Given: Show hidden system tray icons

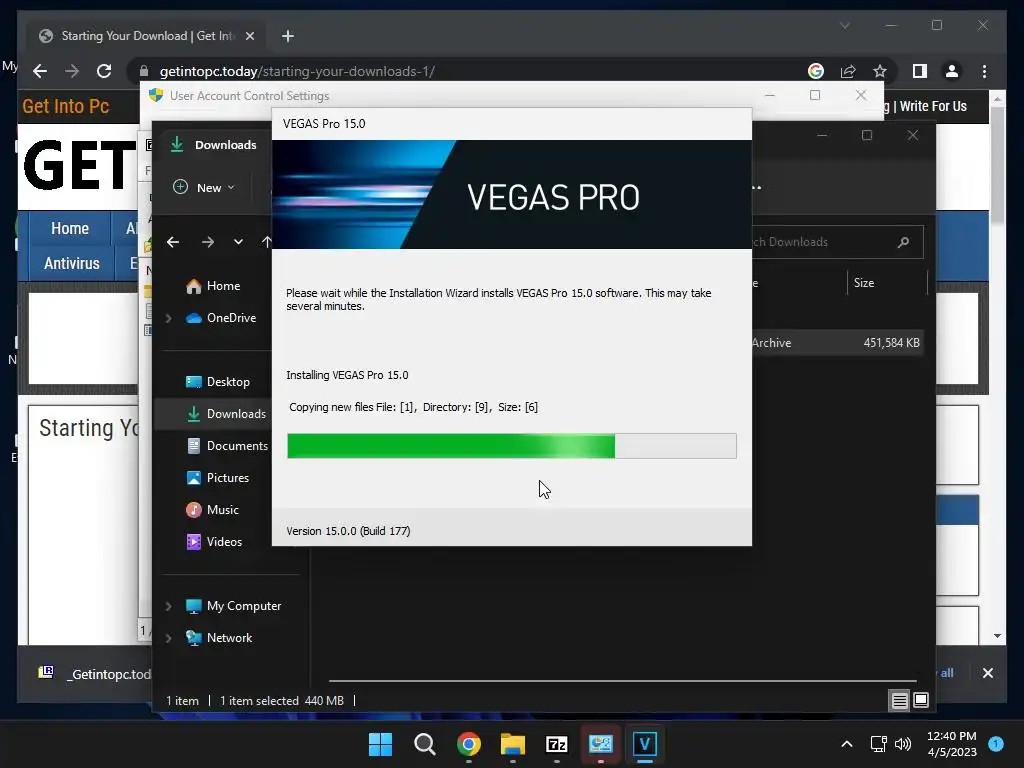Looking at the screenshot, I should (x=847, y=744).
